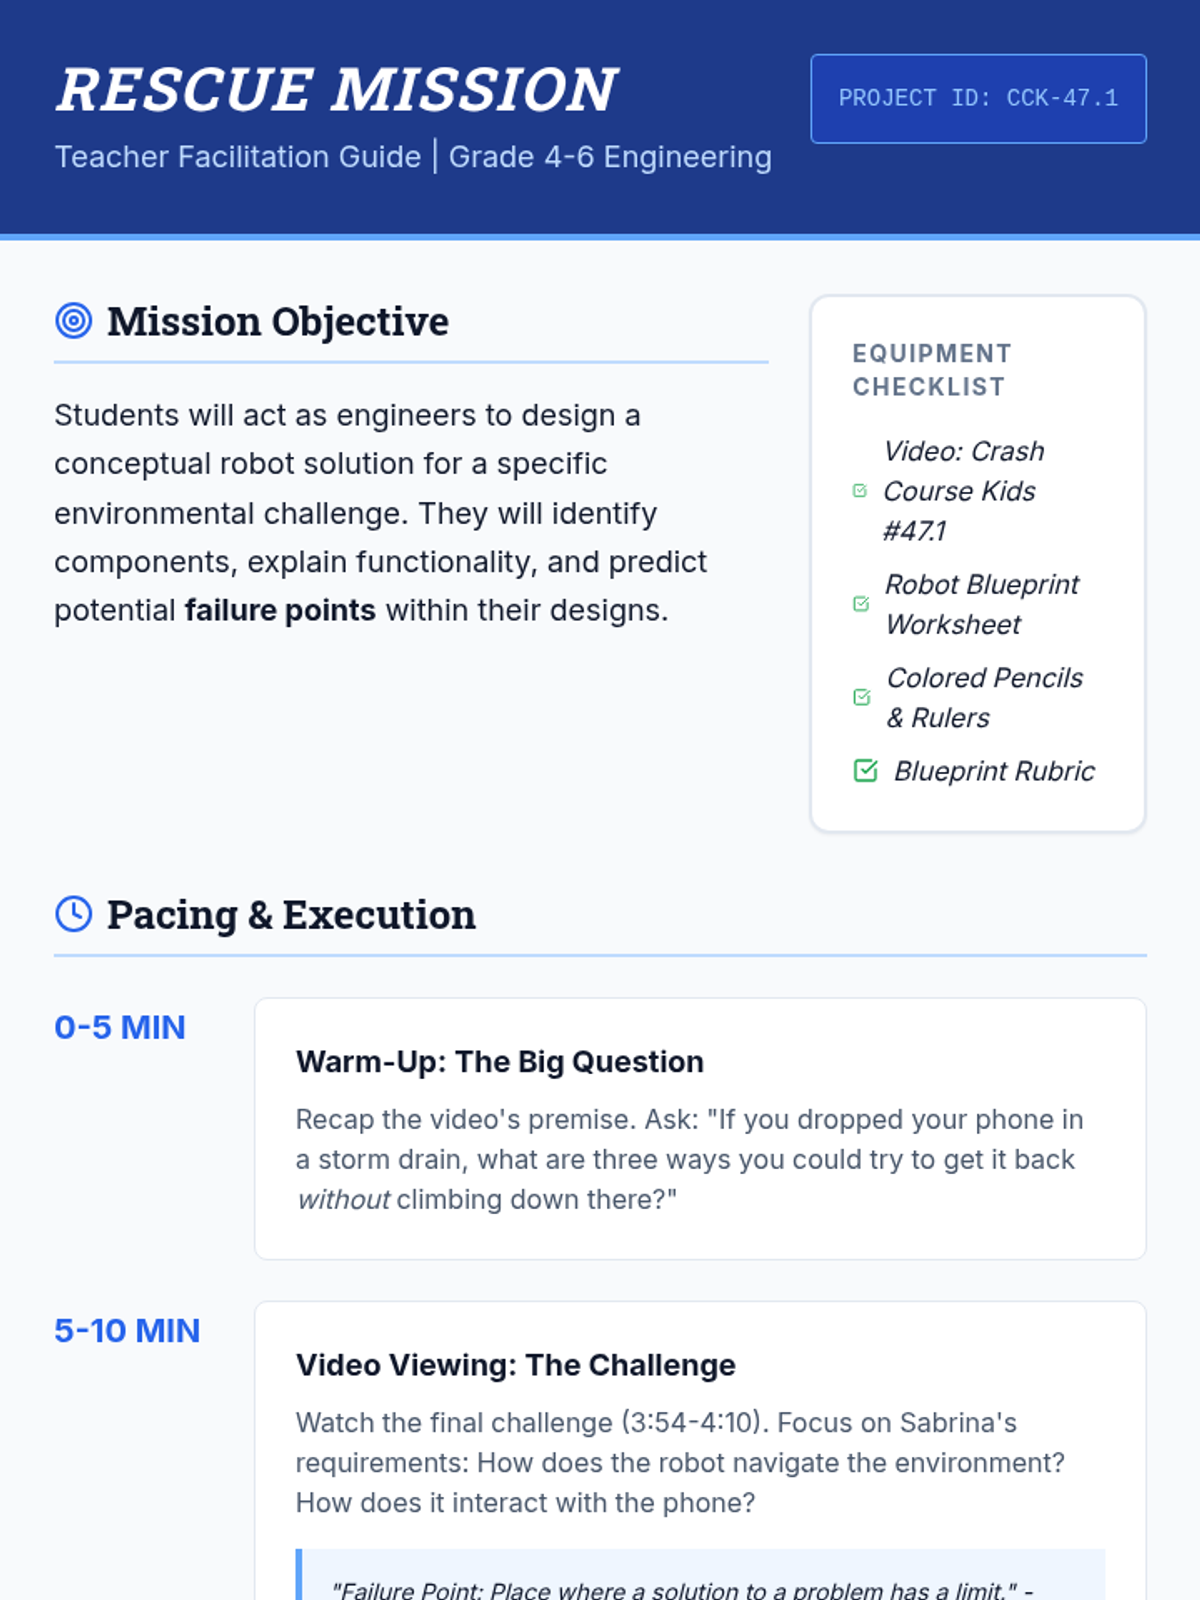Open the Warm-Up: The Big Question card
The image size is (1200, 1600).
[700, 1128]
